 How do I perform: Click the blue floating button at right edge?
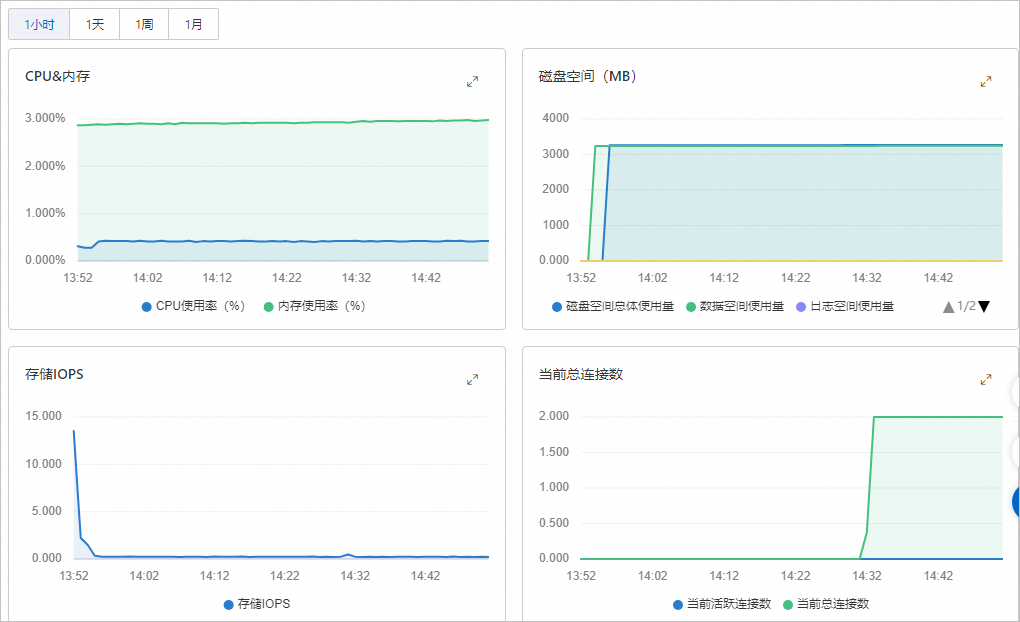tap(1014, 501)
